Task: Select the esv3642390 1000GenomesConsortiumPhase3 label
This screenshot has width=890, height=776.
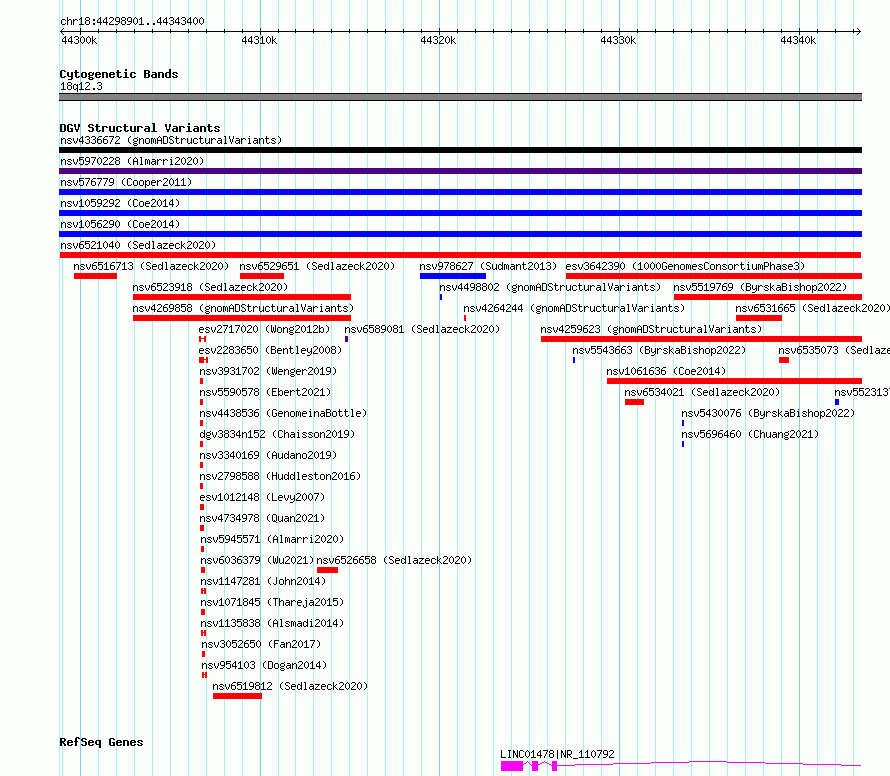Action: click(685, 266)
